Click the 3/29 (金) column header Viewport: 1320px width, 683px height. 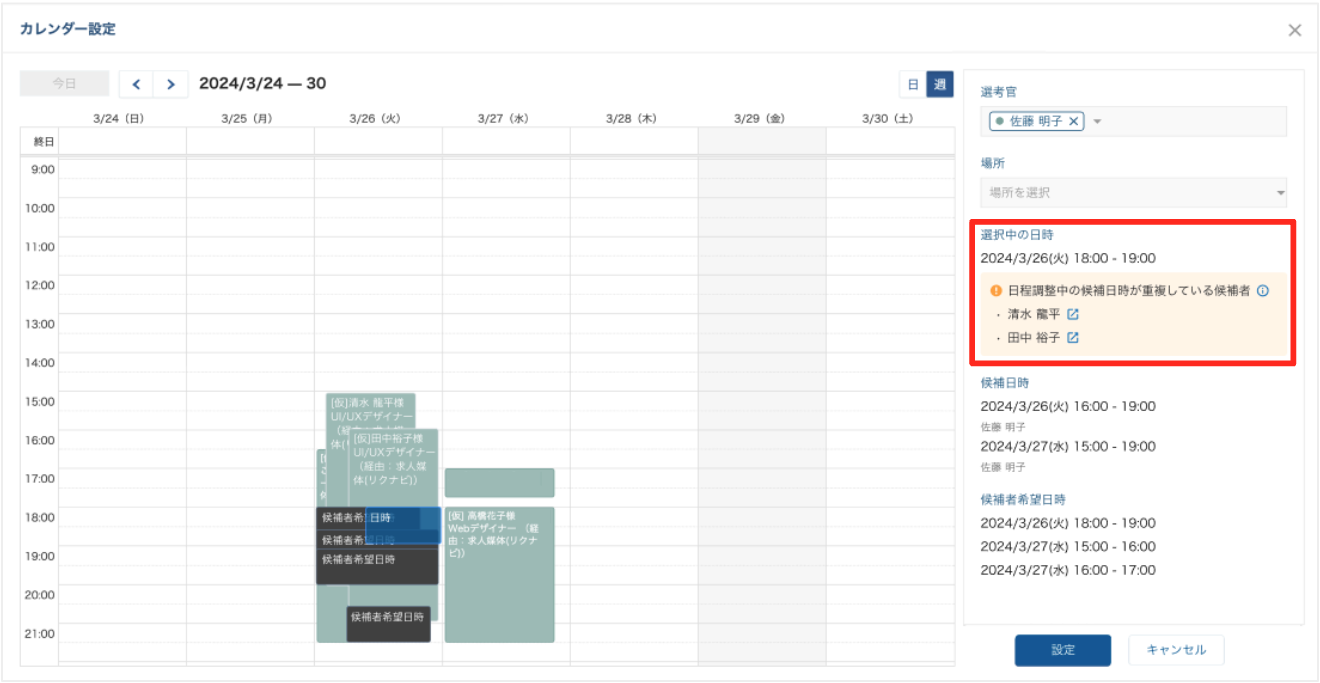(x=759, y=118)
